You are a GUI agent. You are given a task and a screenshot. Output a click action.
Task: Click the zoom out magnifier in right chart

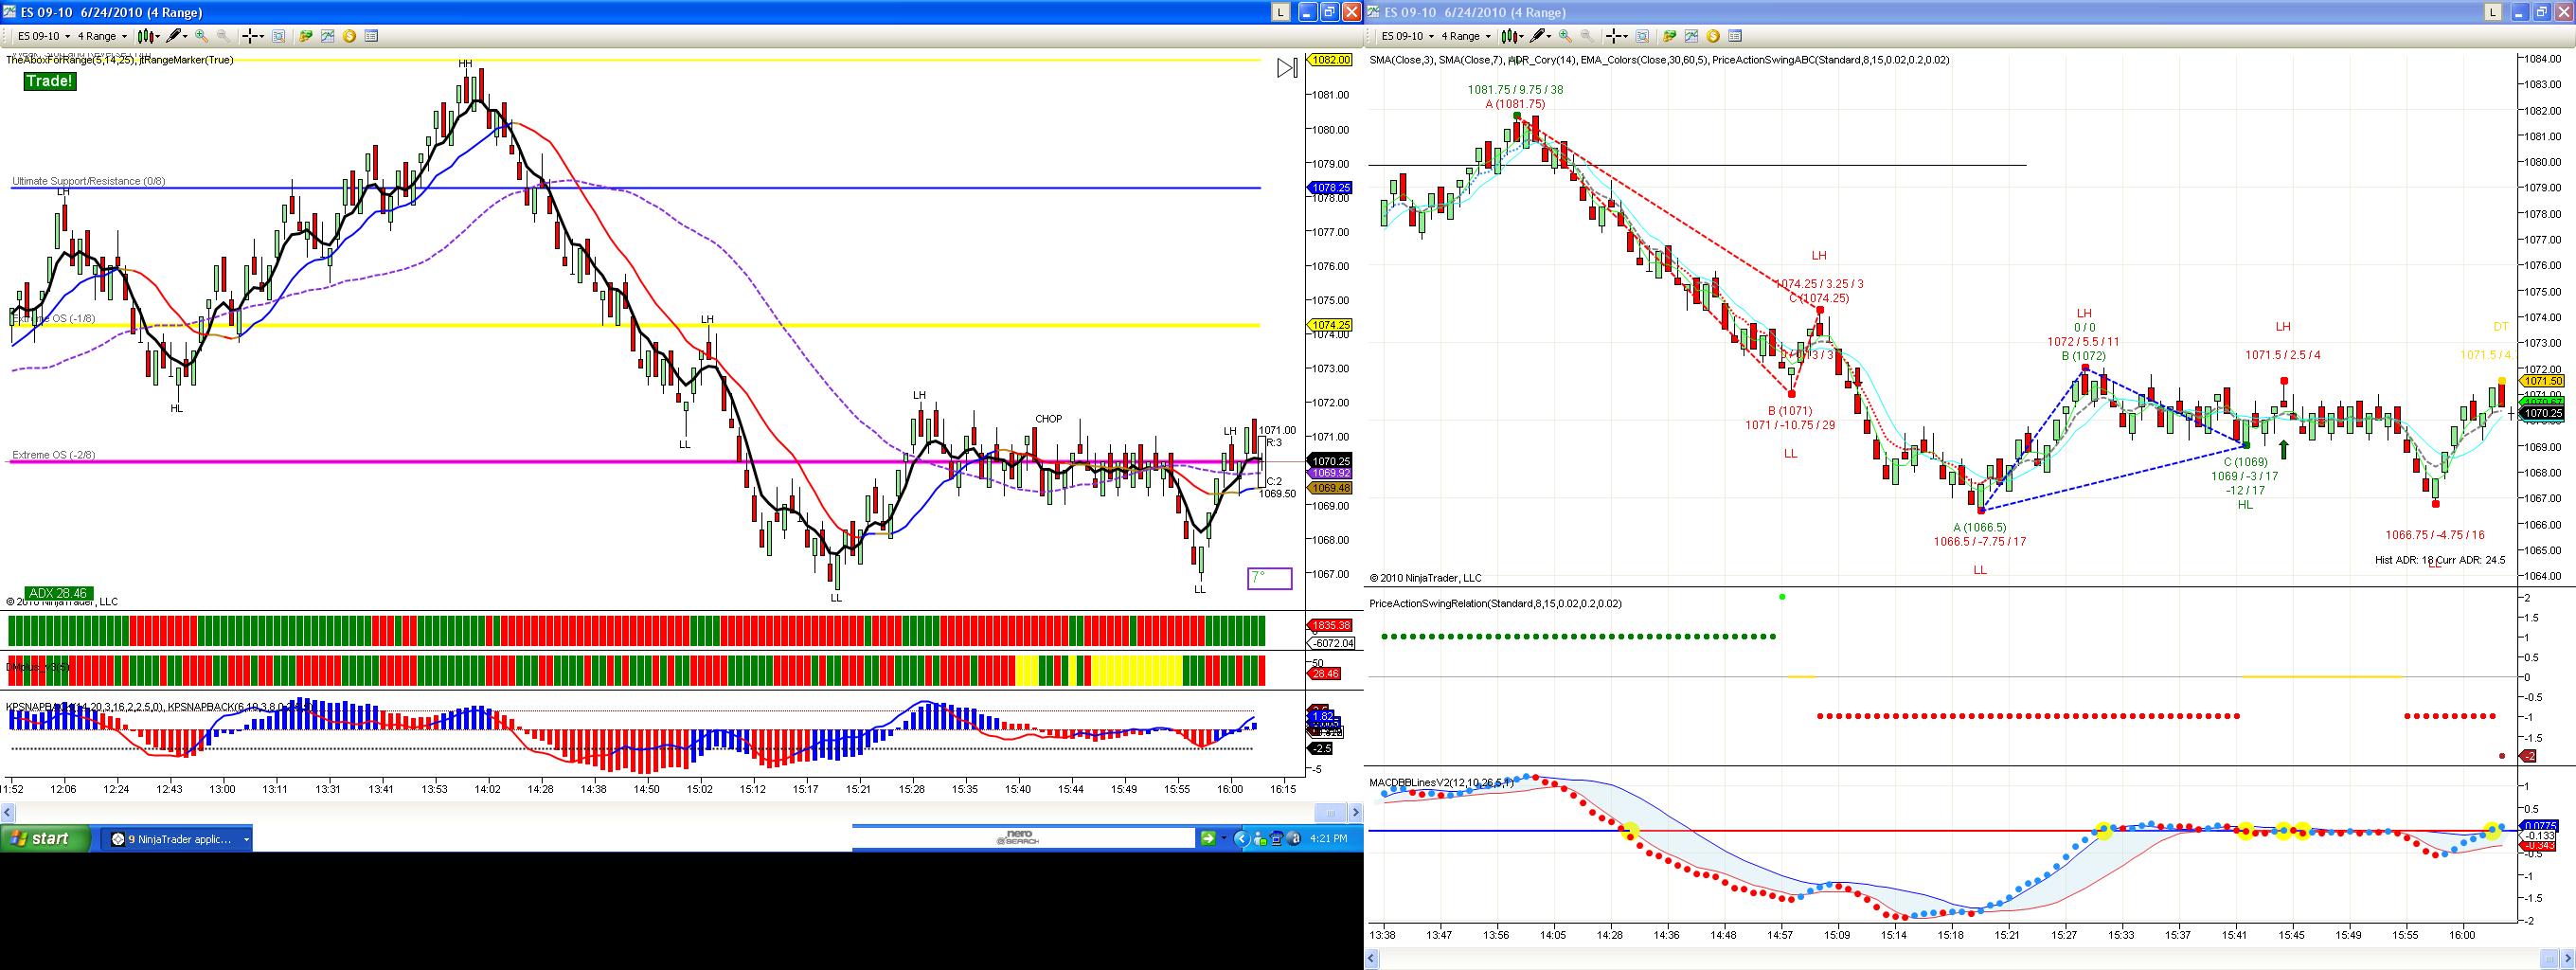click(x=1587, y=36)
